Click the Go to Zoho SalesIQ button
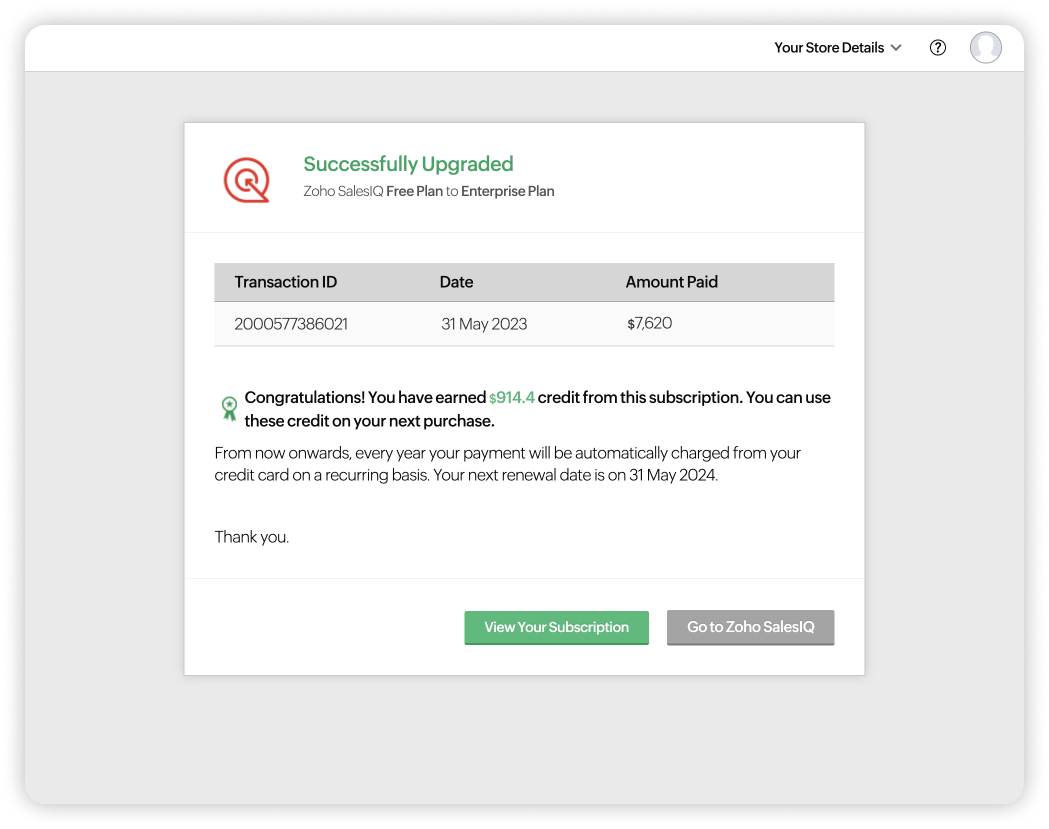 tap(750, 627)
